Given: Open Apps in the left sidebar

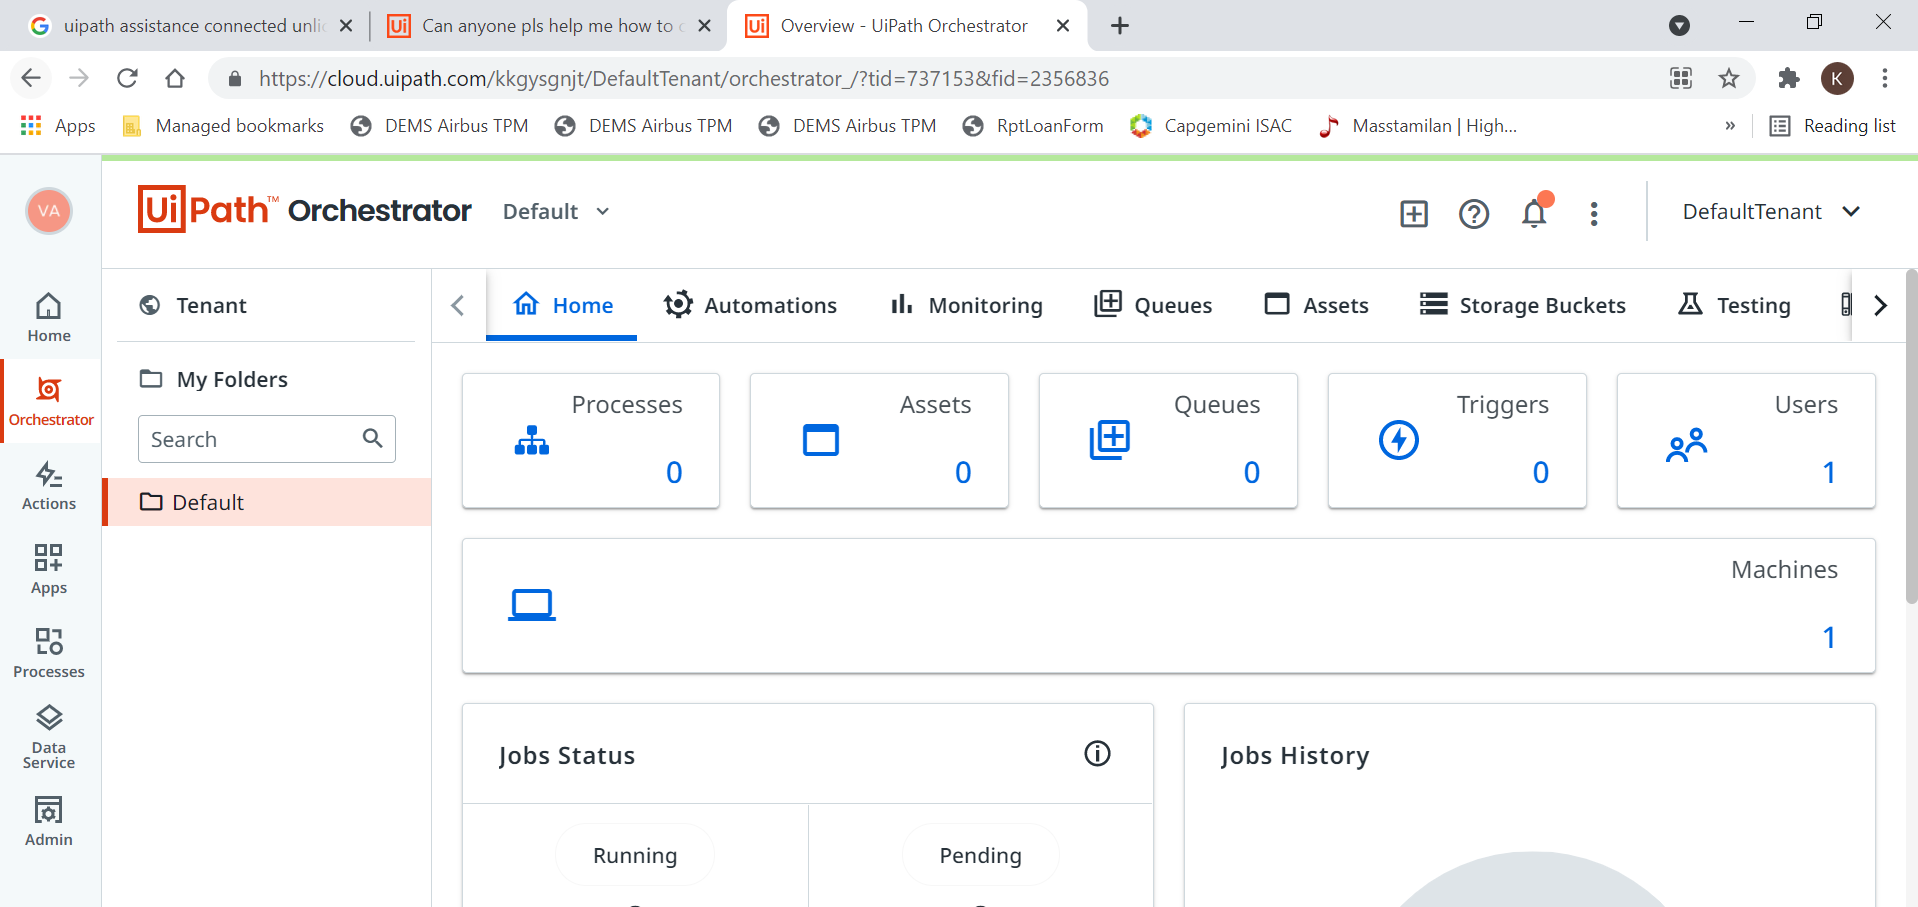Looking at the screenshot, I should coord(49,569).
